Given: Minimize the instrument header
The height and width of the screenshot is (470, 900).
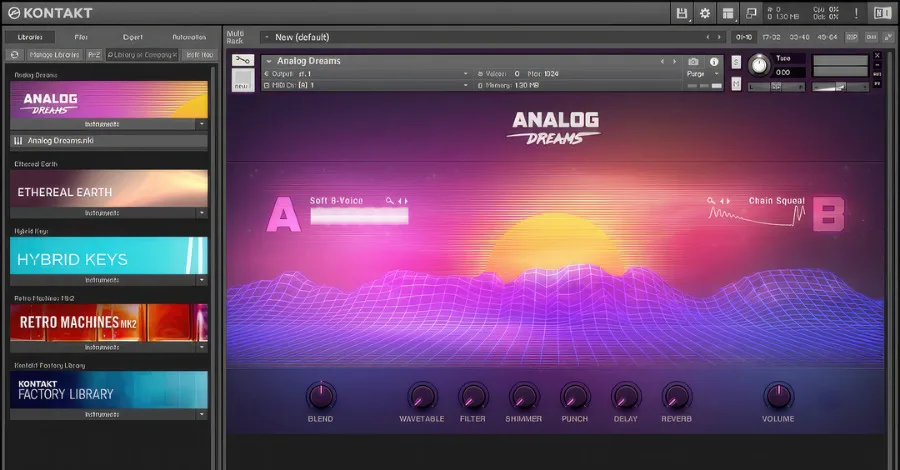Looking at the screenshot, I should [x=877, y=65].
